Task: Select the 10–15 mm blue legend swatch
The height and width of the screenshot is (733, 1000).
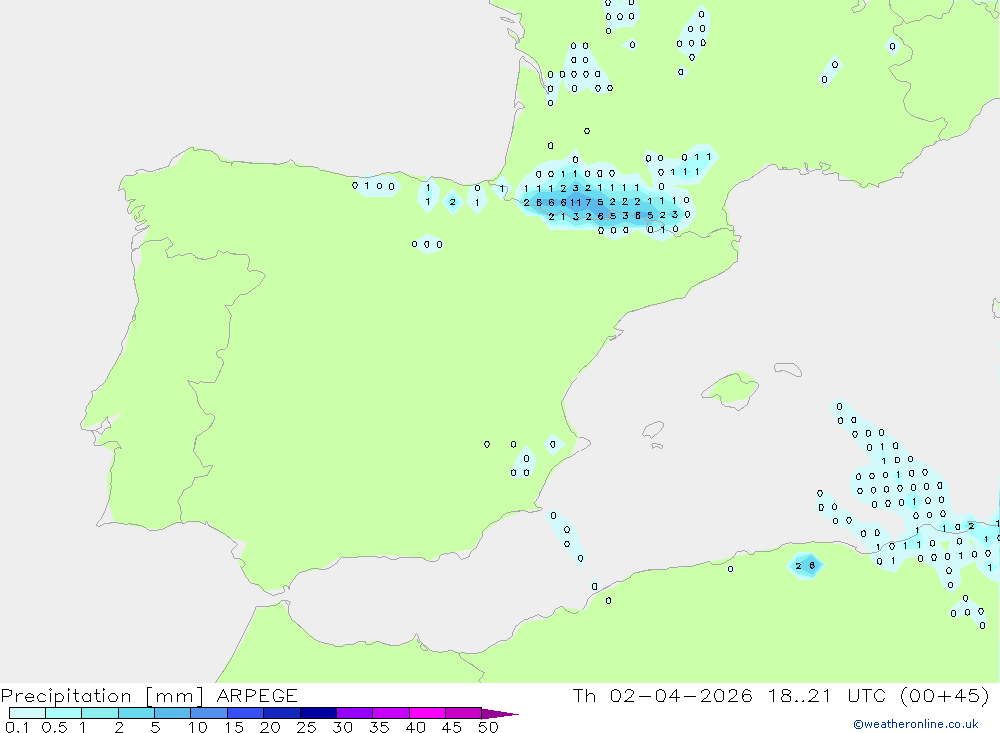Action: pyautogui.click(x=209, y=713)
